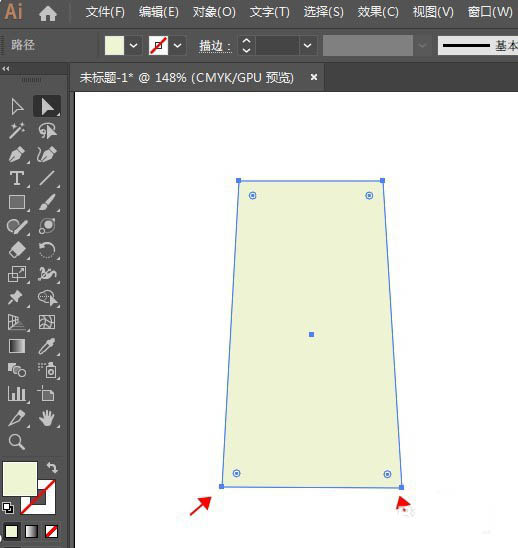518x548 pixels.
Task: Select the Shape Builder tool
Action: (x=47, y=298)
